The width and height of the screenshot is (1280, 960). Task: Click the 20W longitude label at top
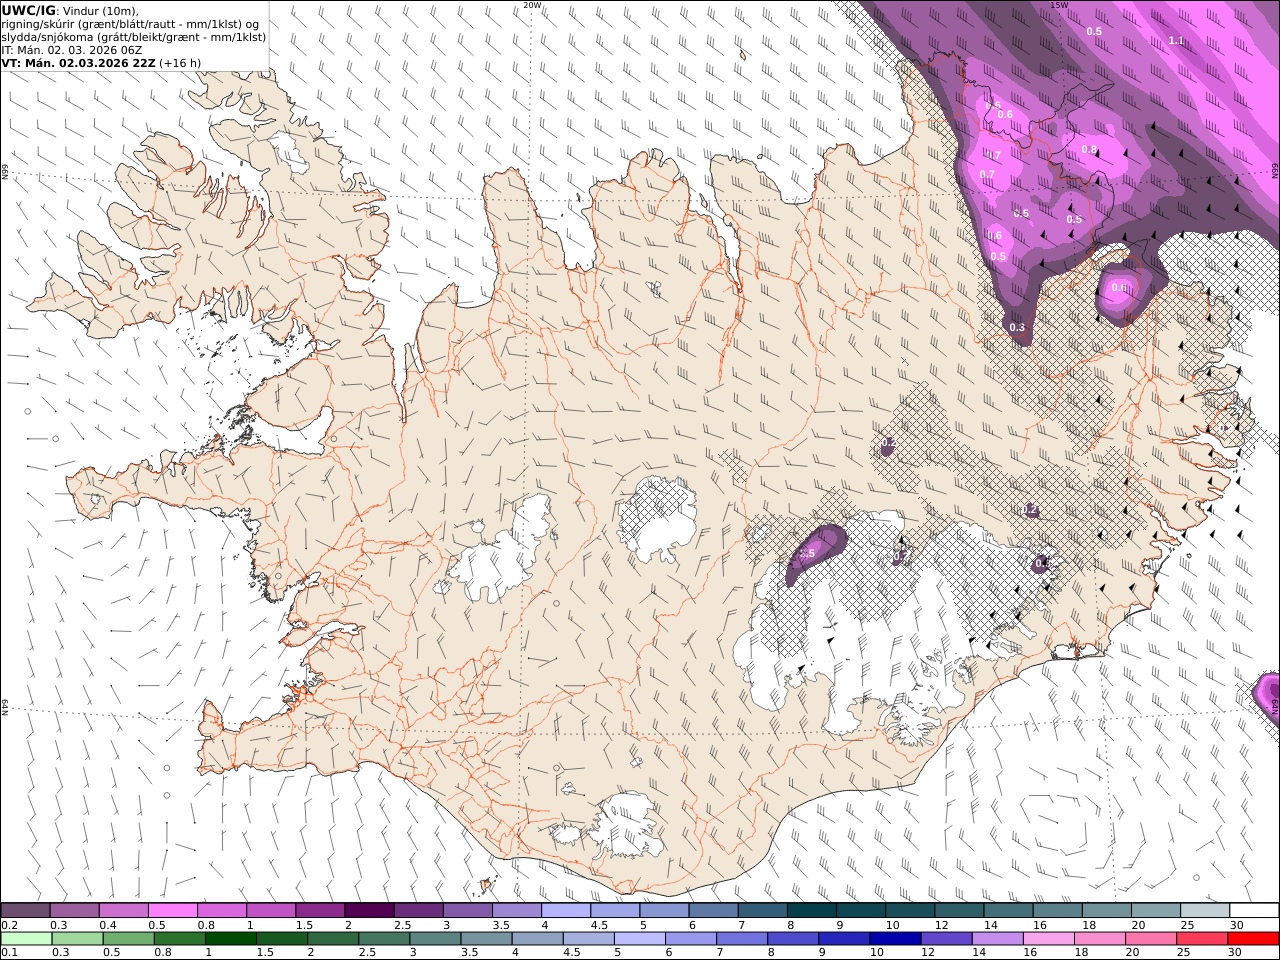tap(532, 4)
